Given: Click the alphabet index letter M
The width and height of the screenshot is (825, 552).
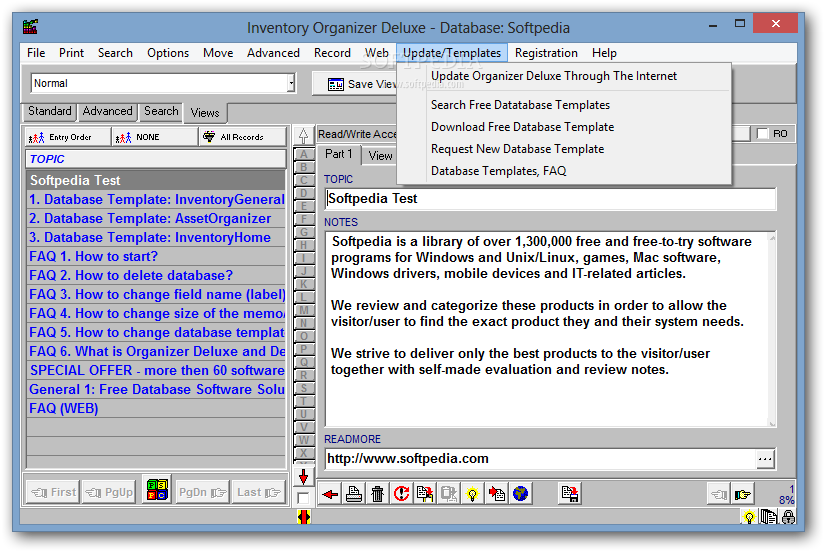Looking at the screenshot, I should pos(304,310).
